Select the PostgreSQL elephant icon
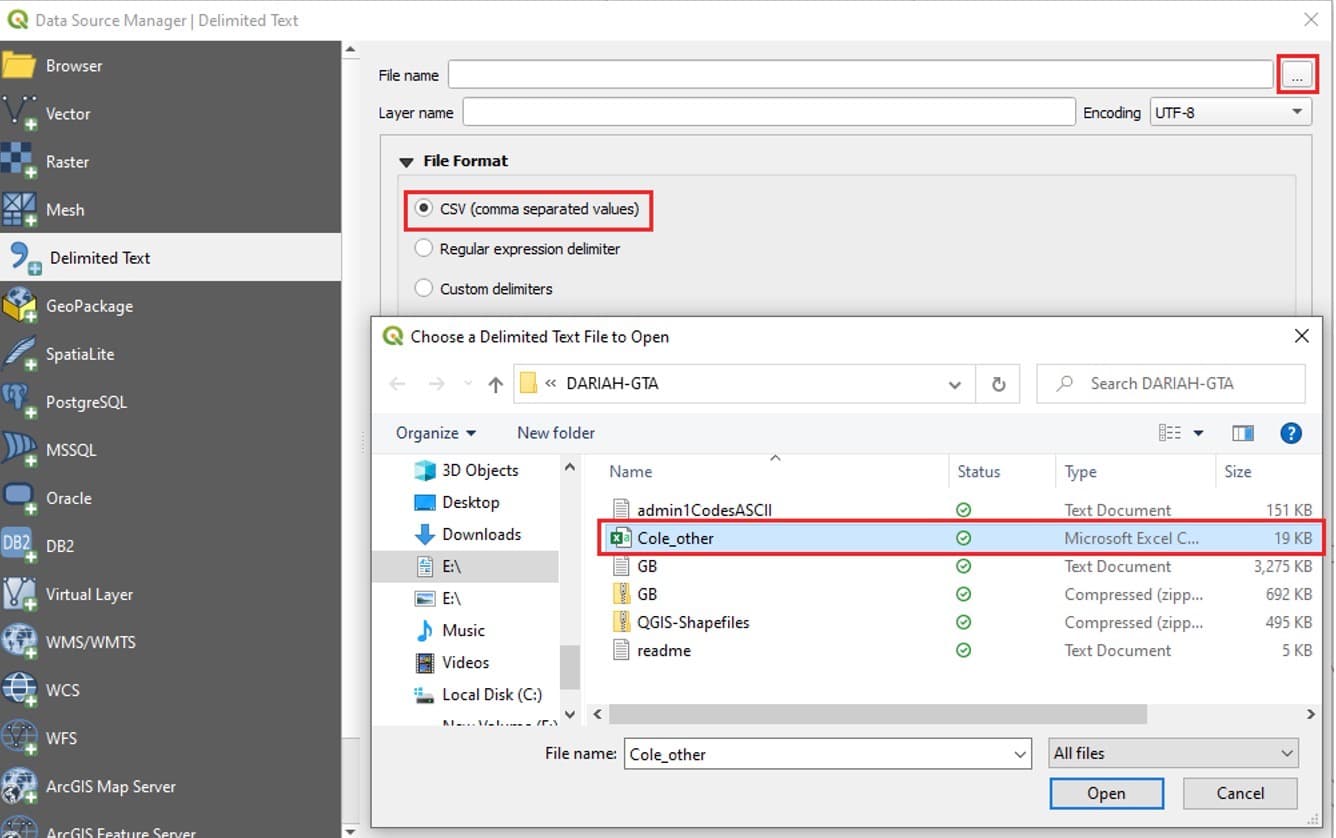Image resolution: width=1336 pixels, height=838 pixels. [19, 402]
